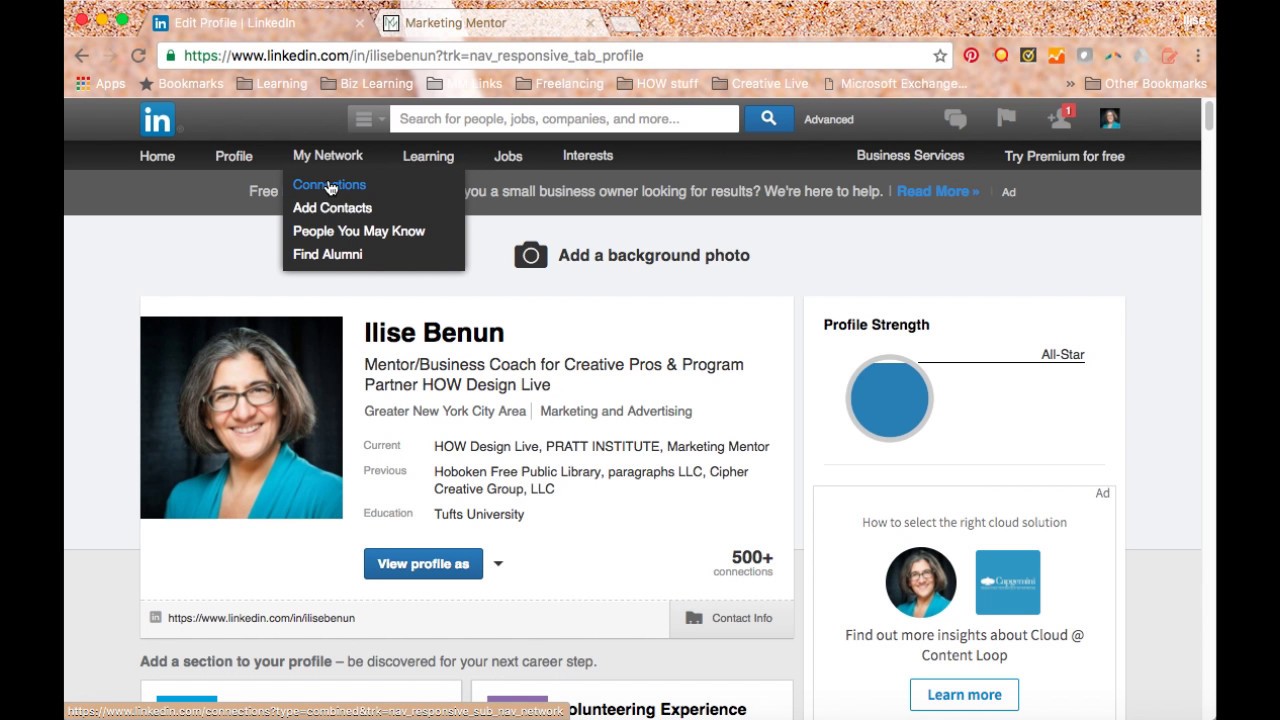Click the Contact Info card icon
Viewport: 1280px width, 720px height.
coord(694,618)
